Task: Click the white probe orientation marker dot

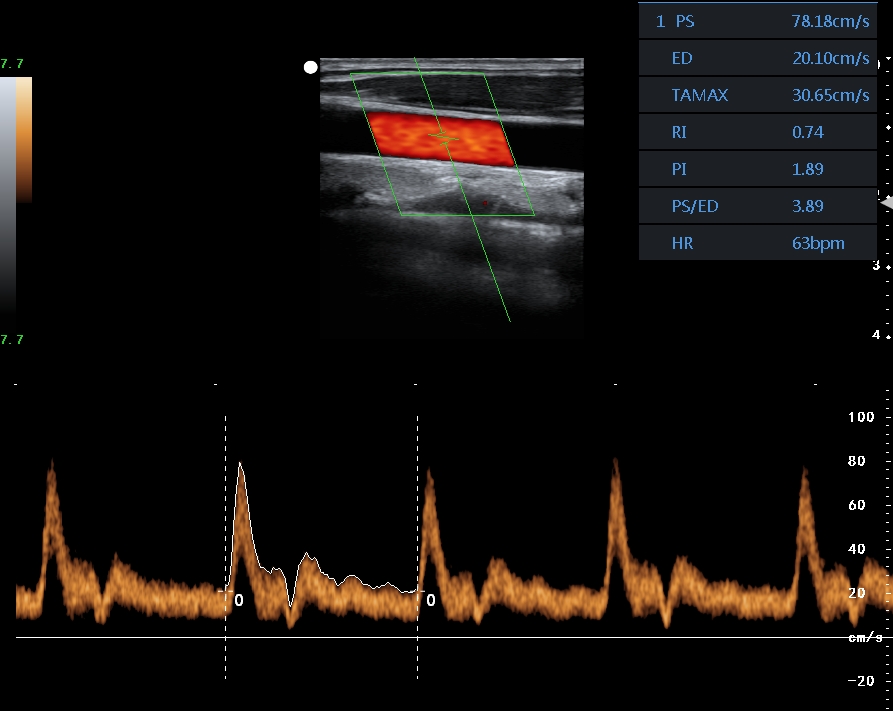Action: point(310,67)
